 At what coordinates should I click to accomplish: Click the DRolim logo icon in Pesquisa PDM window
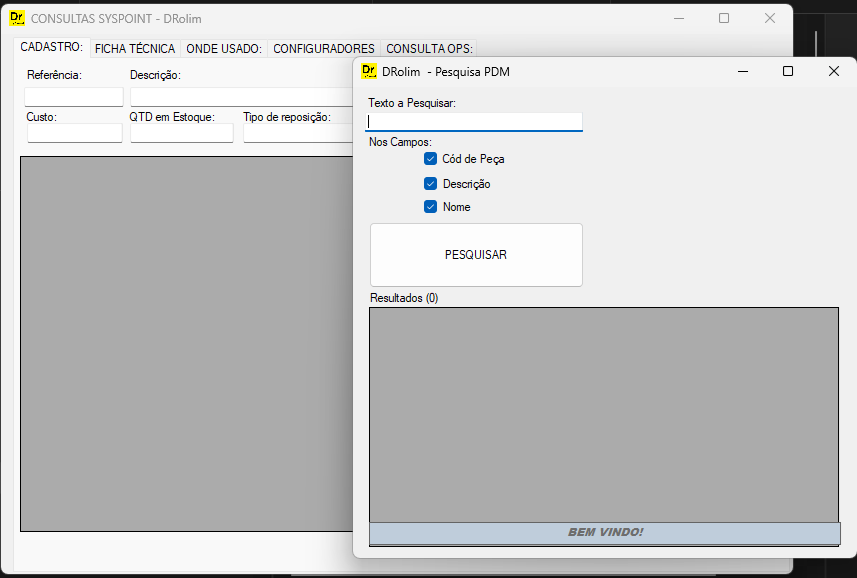pos(369,71)
